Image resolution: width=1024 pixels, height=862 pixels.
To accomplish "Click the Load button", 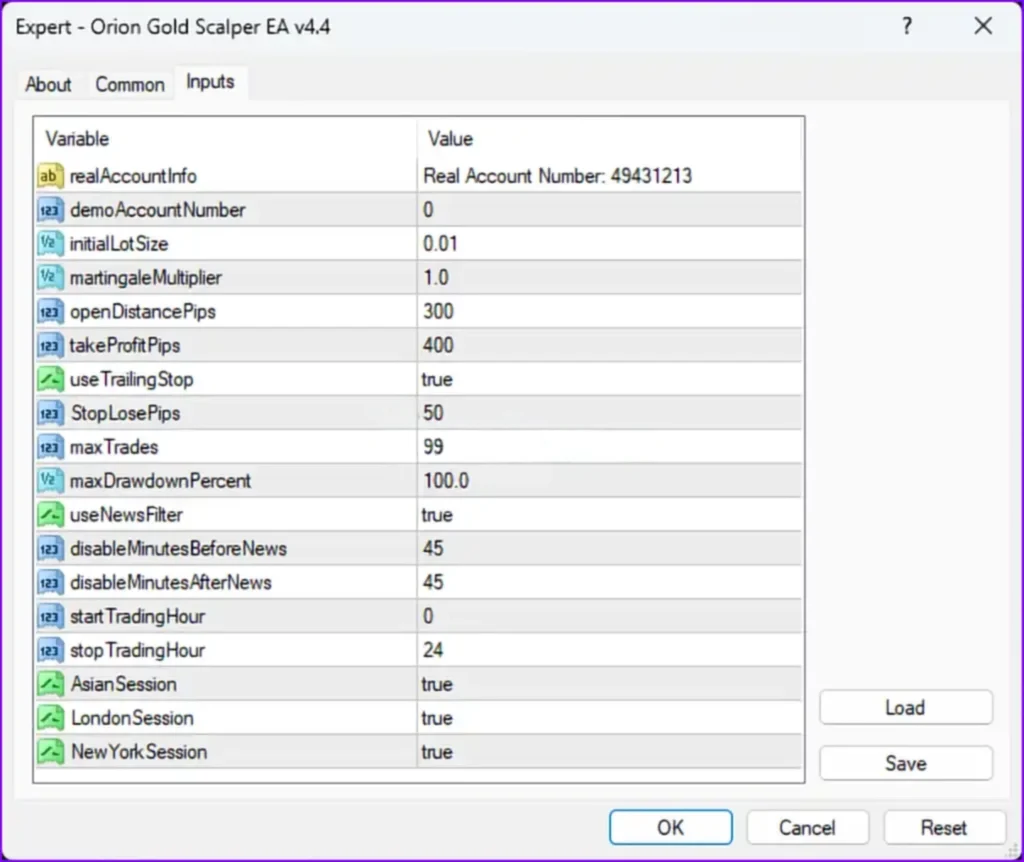I will point(904,707).
